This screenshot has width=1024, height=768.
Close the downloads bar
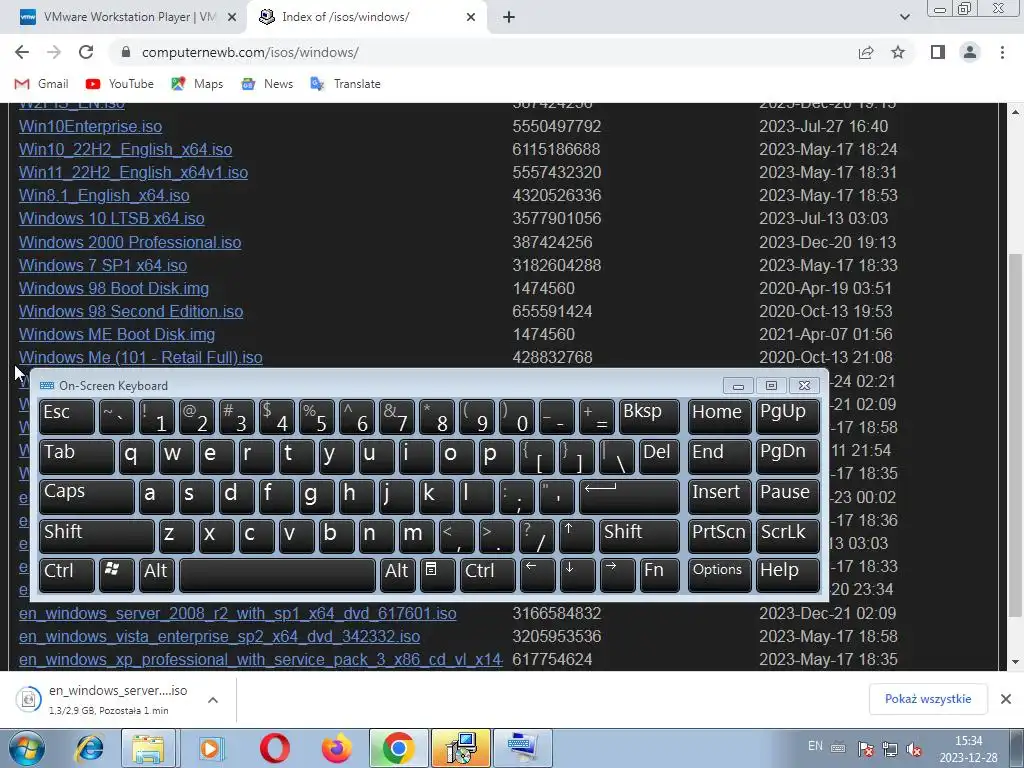pyautogui.click(x=1006, y=699)
